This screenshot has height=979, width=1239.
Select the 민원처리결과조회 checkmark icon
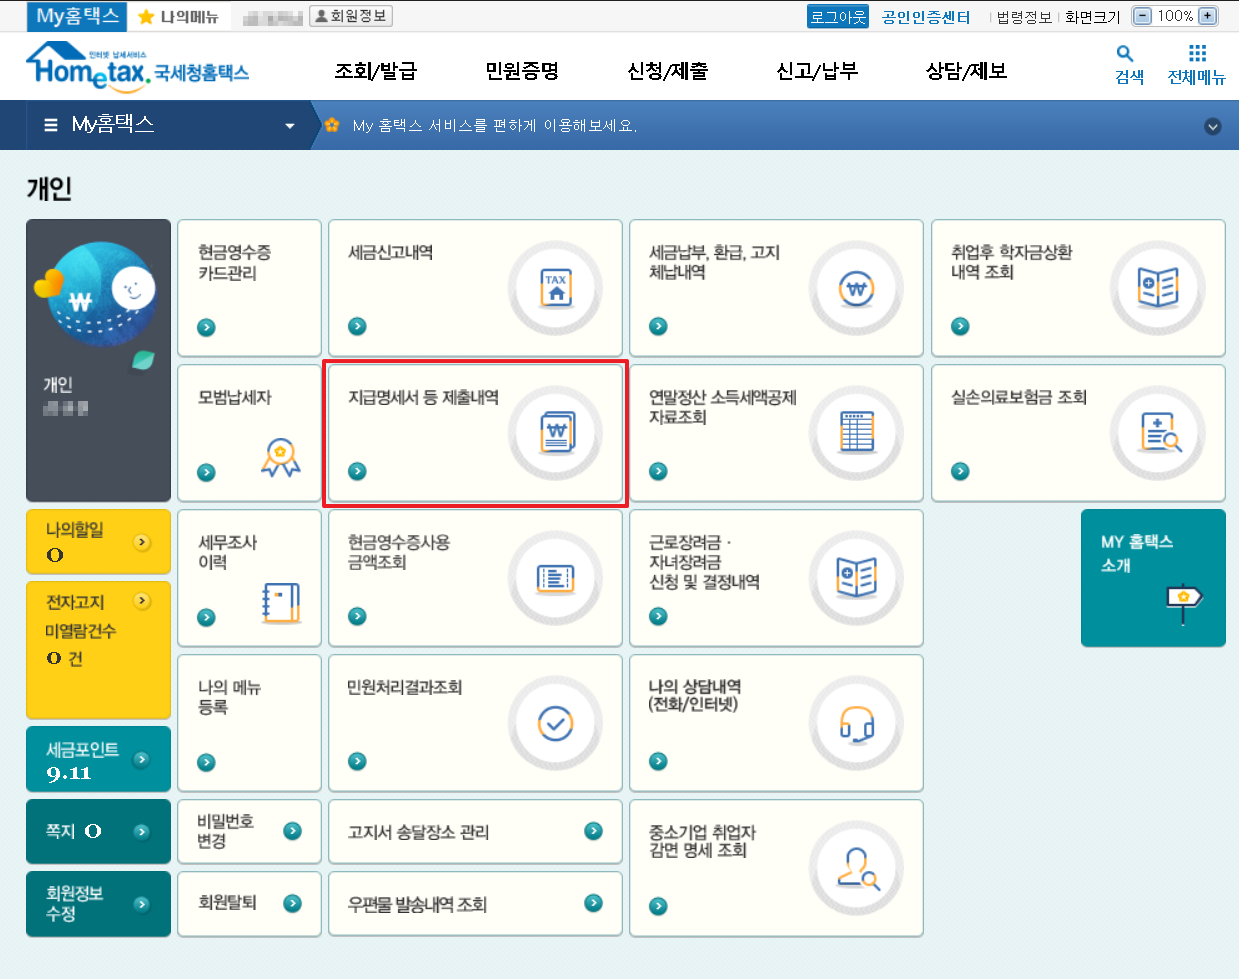point(555,723)
